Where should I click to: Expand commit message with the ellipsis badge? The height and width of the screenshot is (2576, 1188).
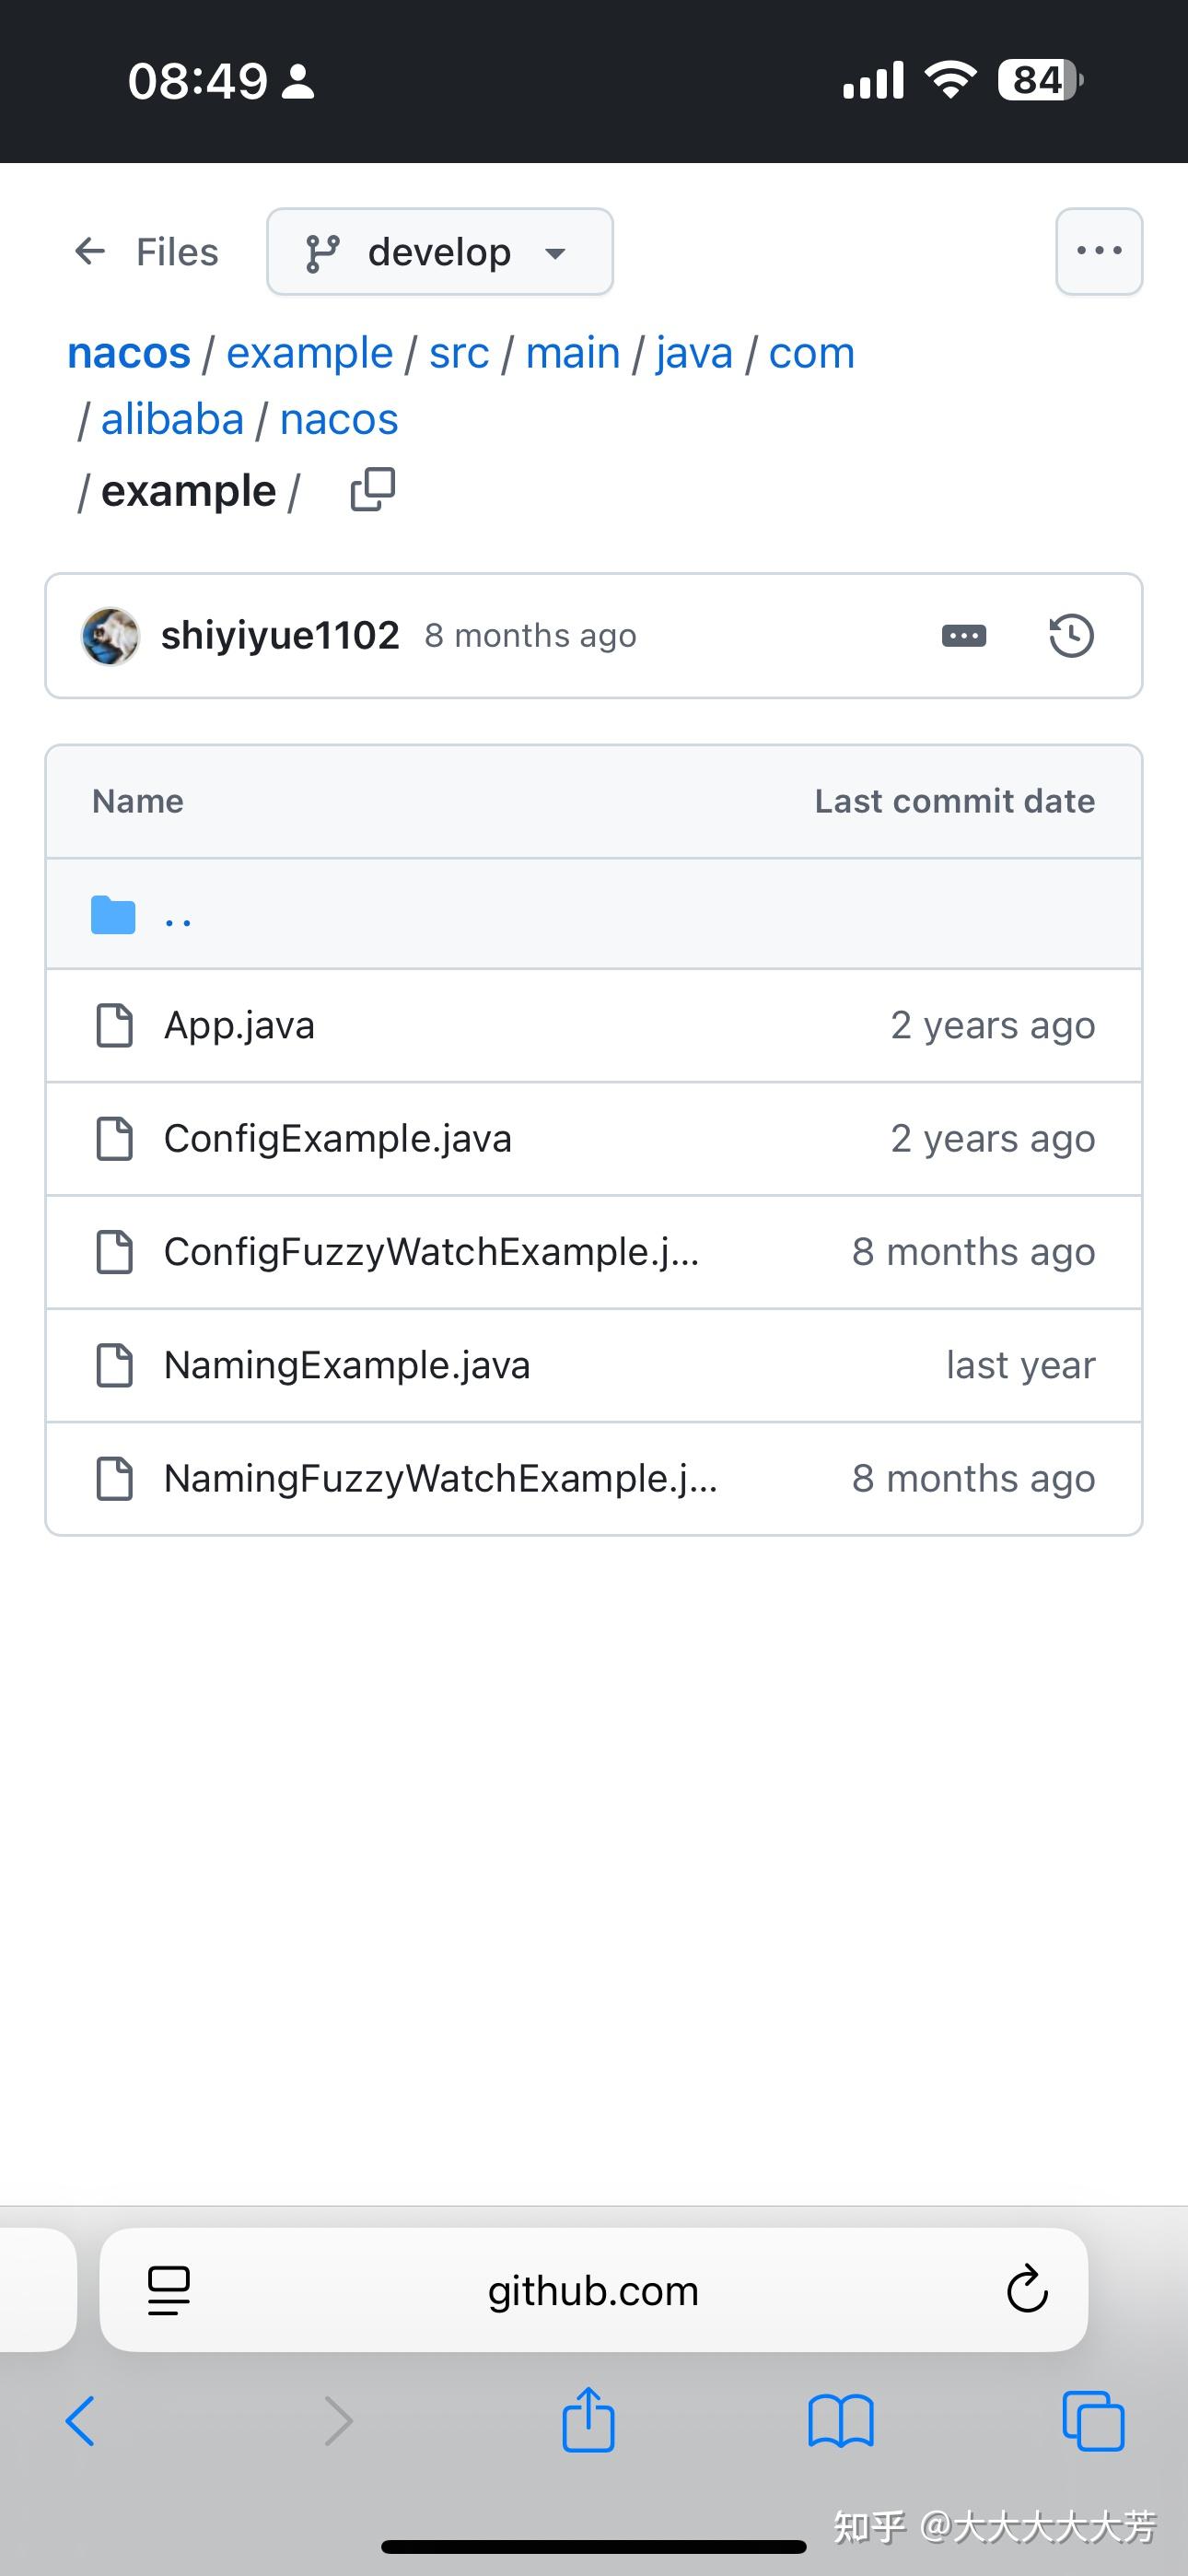click(x=964, y=636)
